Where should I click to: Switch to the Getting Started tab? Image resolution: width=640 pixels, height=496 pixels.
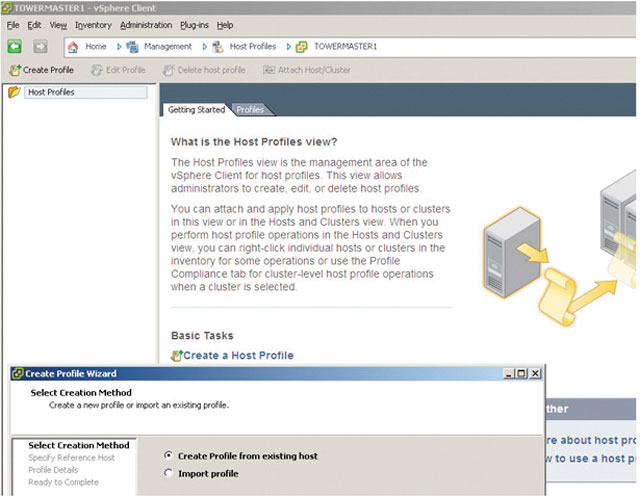coord(197,109)
